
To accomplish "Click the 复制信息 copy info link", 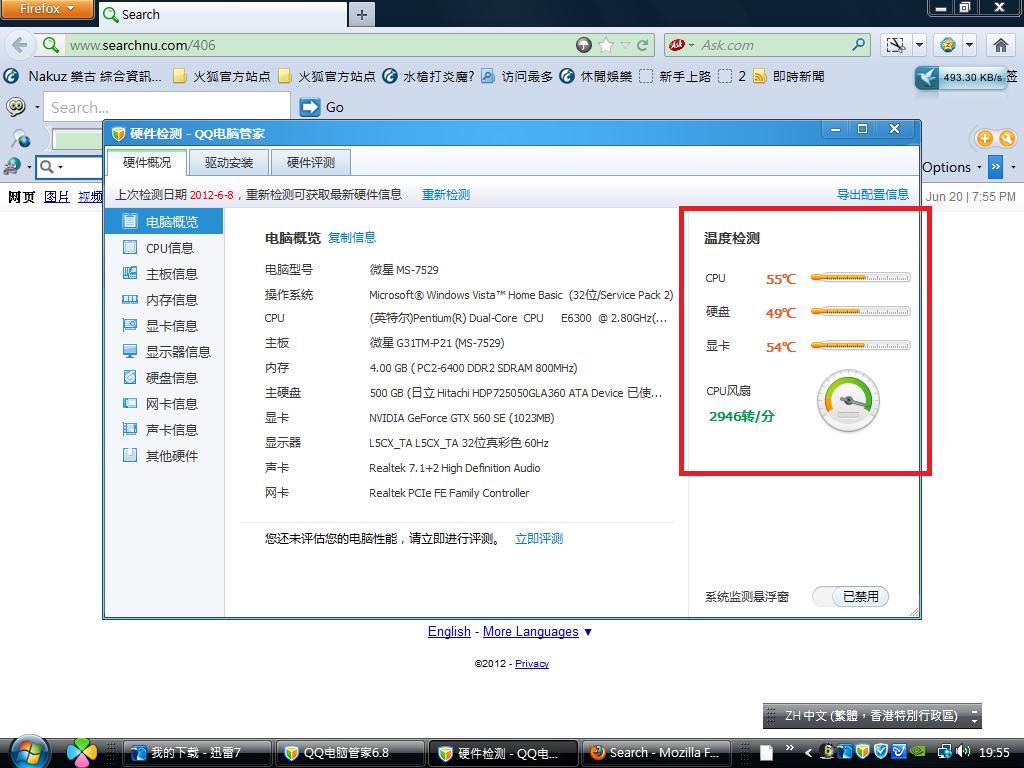I will click(x=352, y=238).
